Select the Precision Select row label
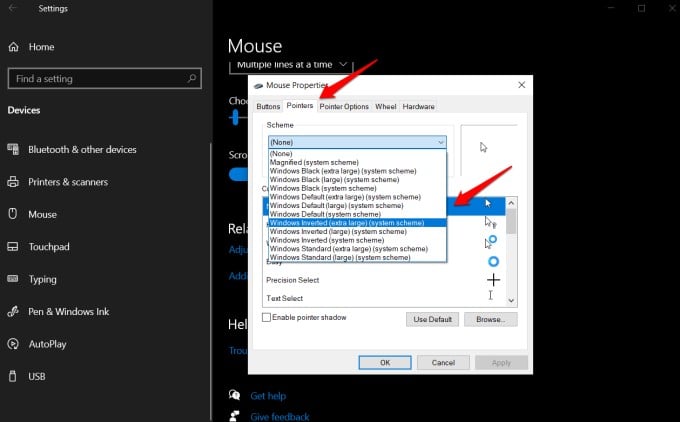This screenshot has width=680, height=422. (293, 280)
